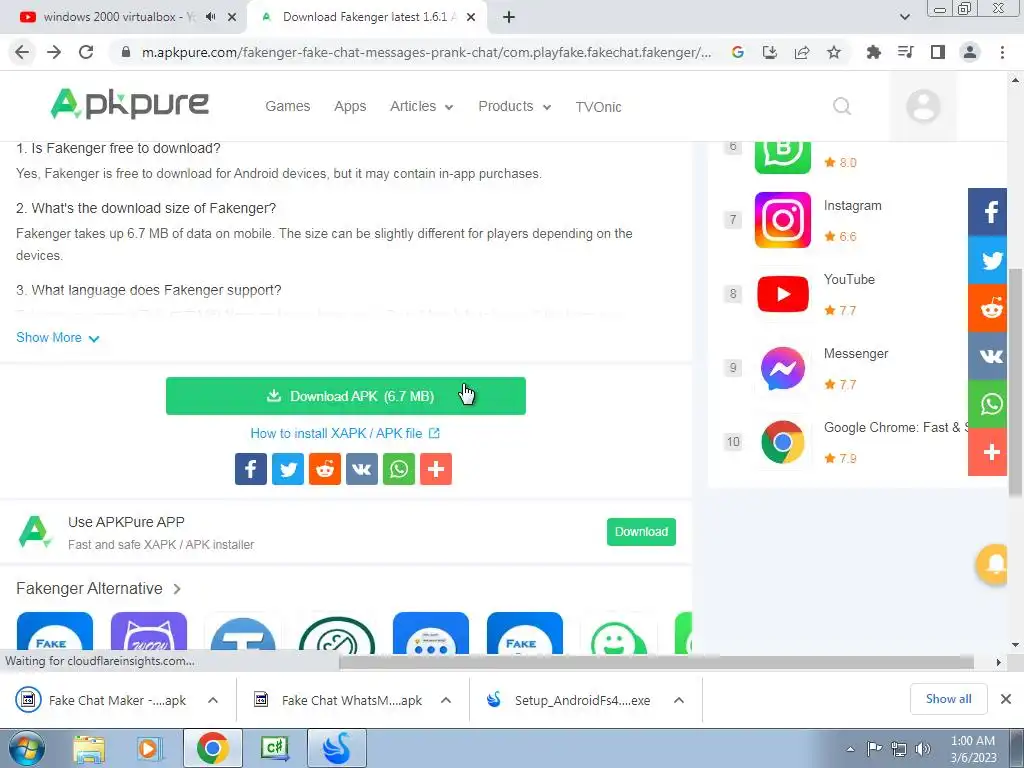This screenshot has width=1024, height=768.
Task: Share via Twitter icon under download button
Action: [288, 469]
